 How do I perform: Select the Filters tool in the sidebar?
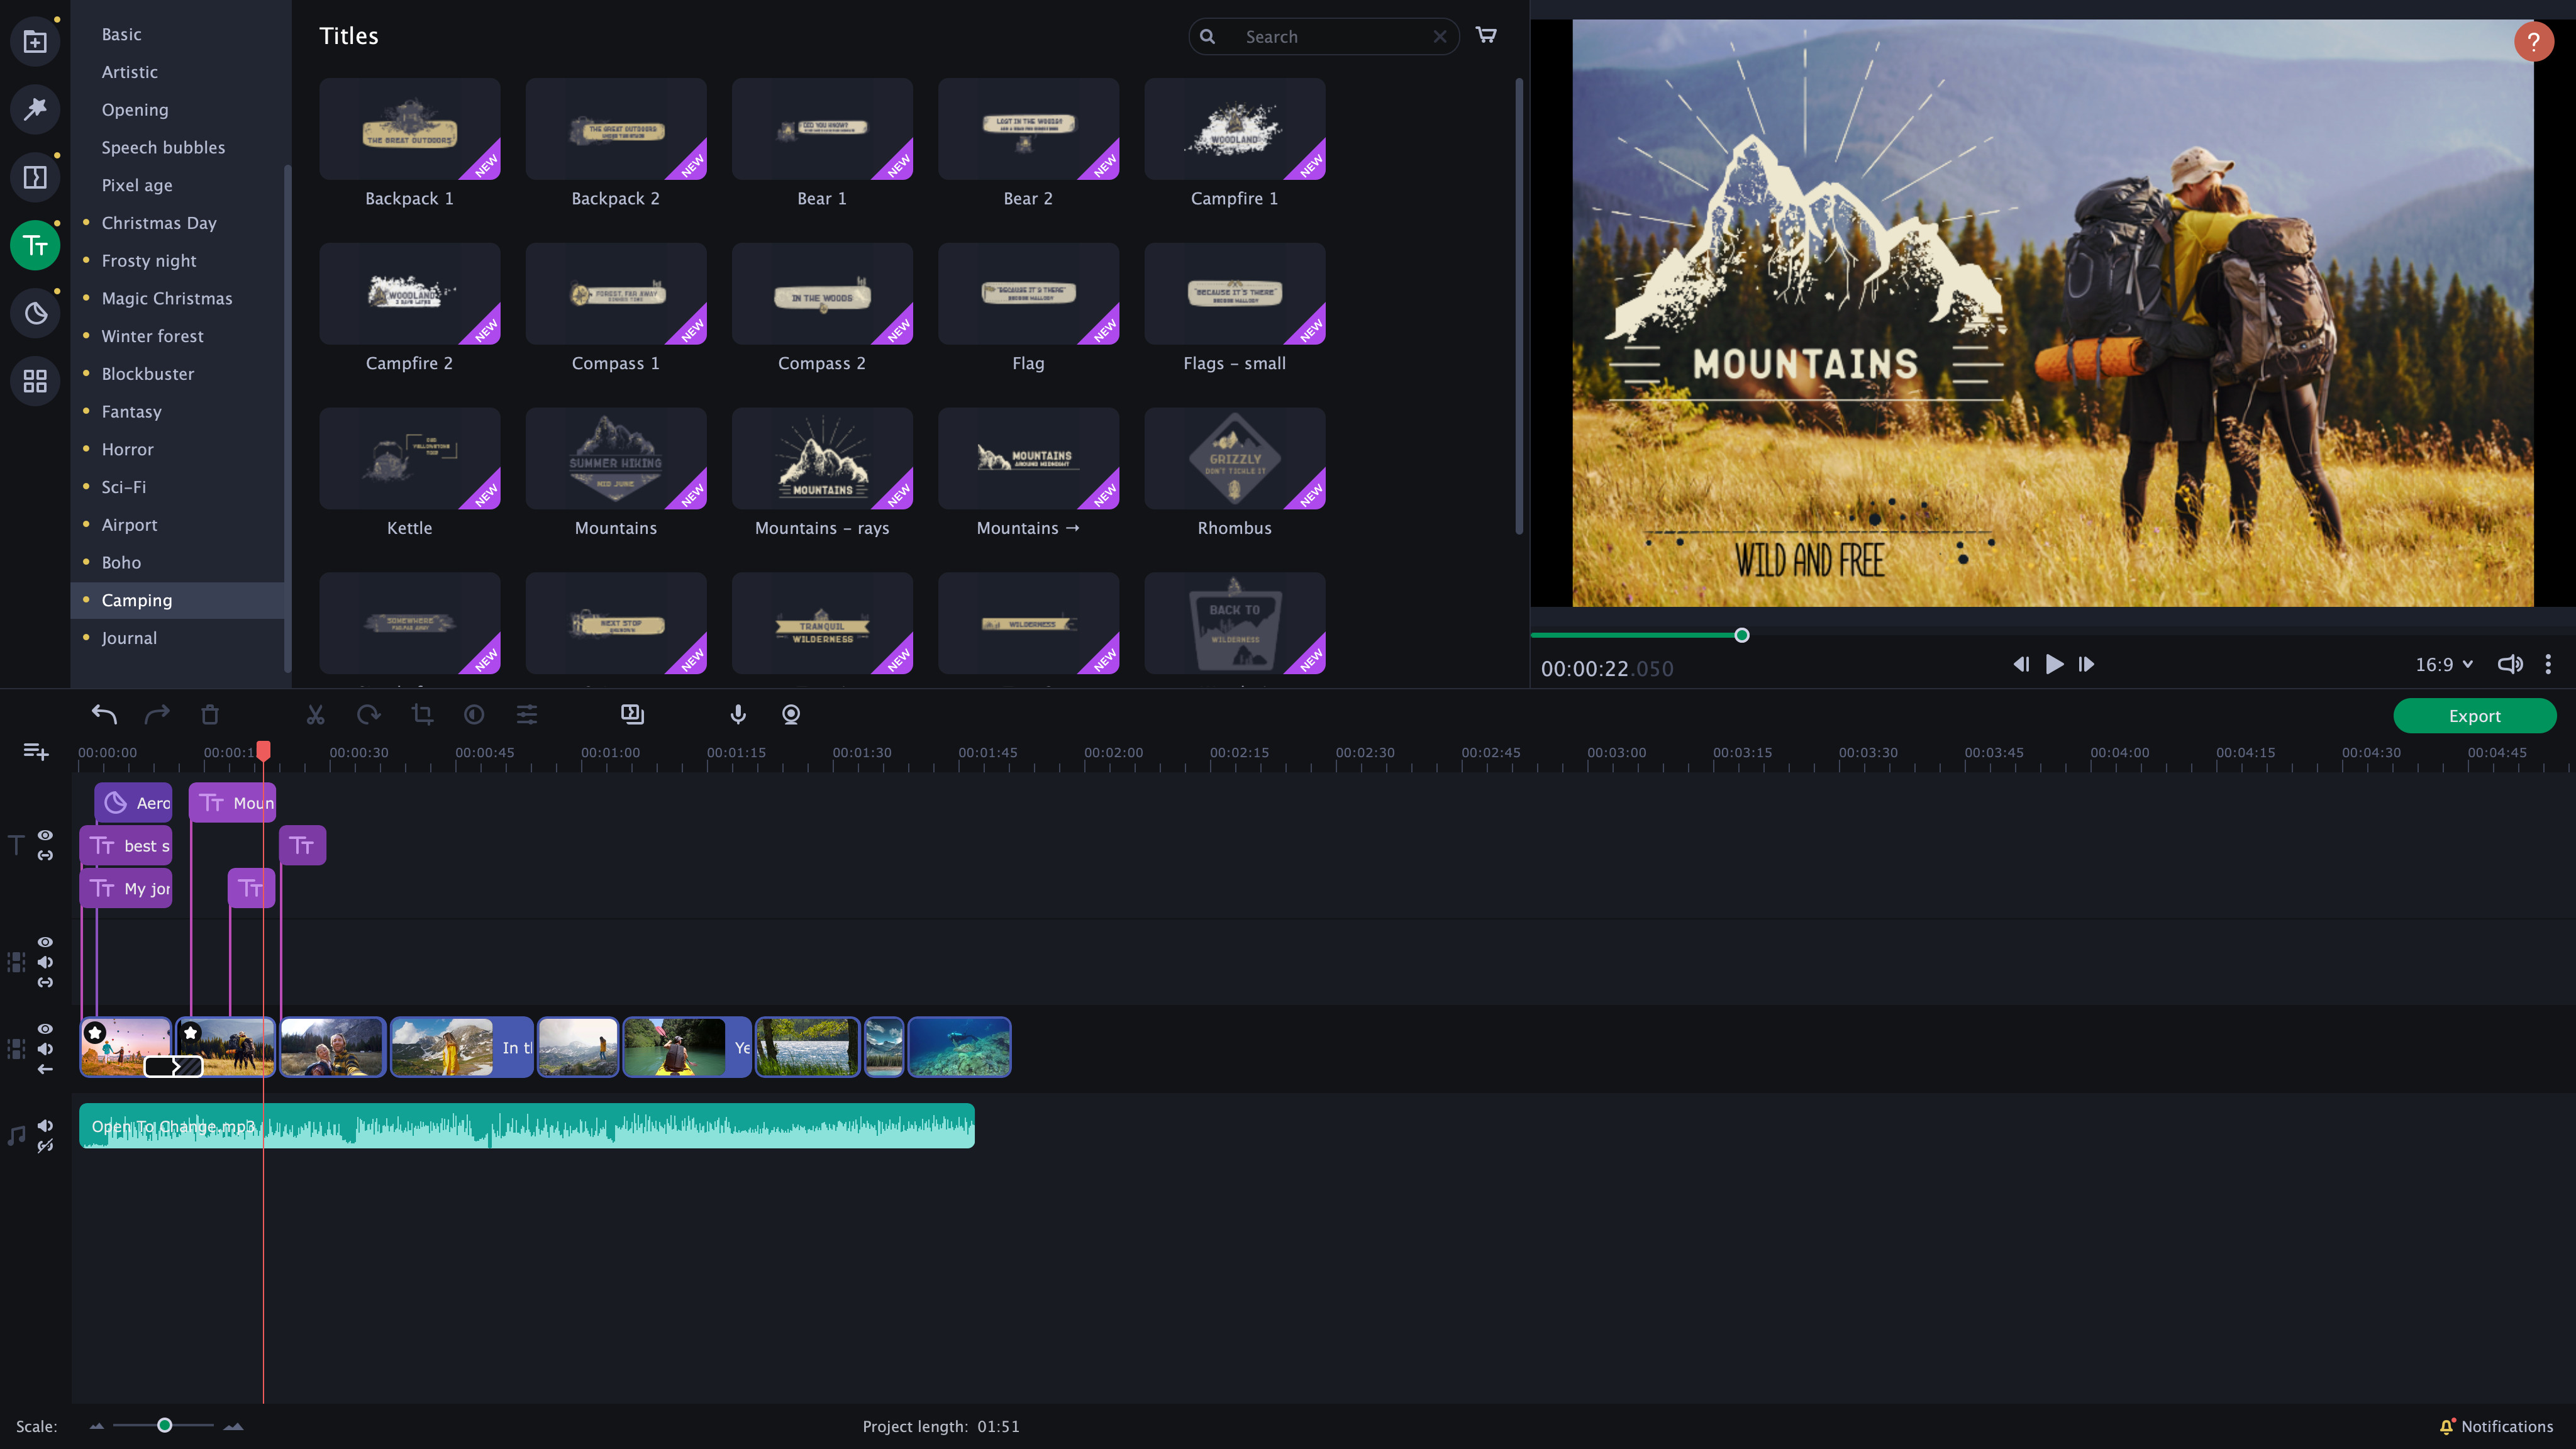(x=35, y=110)
